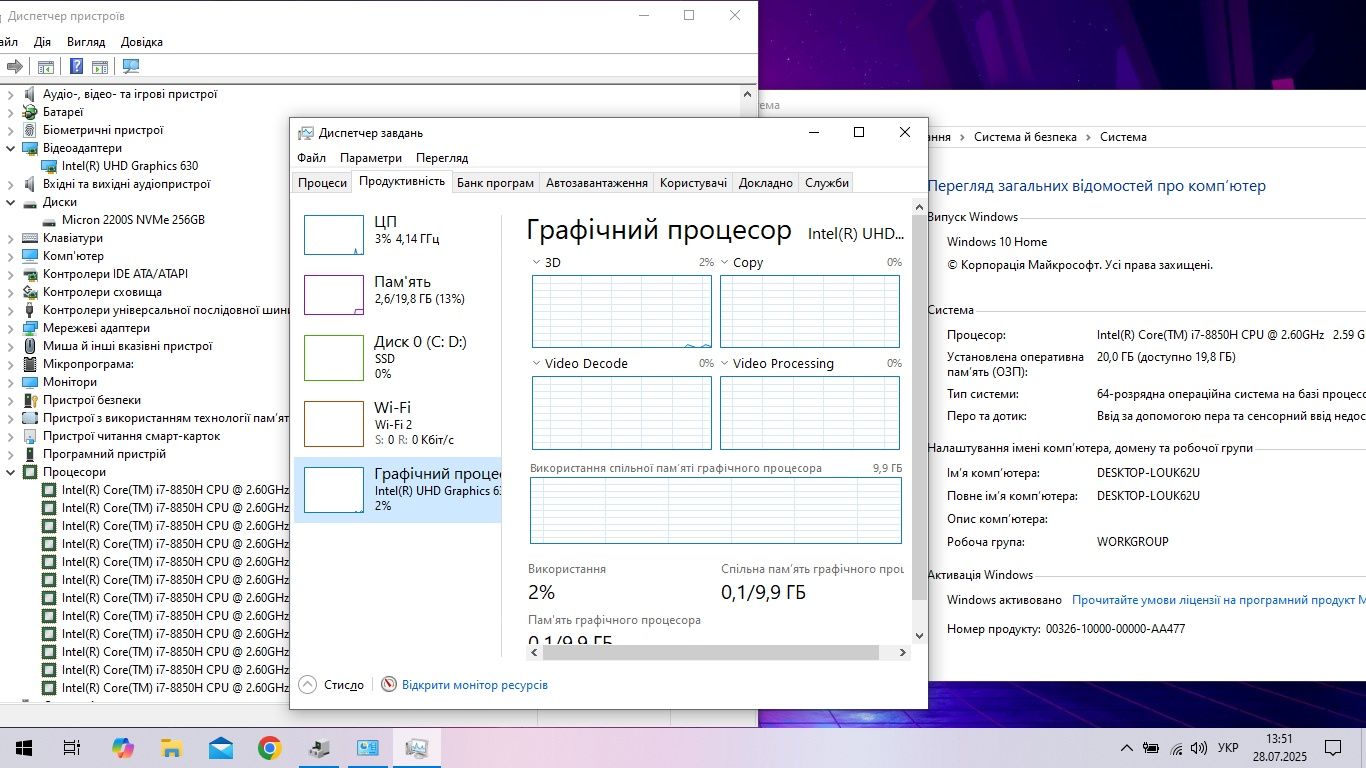Open the Mail app from the taskbar

coord(221,748)
